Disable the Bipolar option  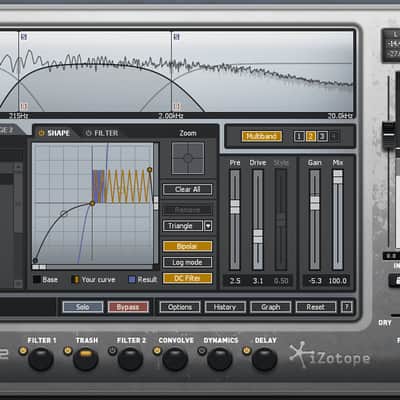point(187,246)
